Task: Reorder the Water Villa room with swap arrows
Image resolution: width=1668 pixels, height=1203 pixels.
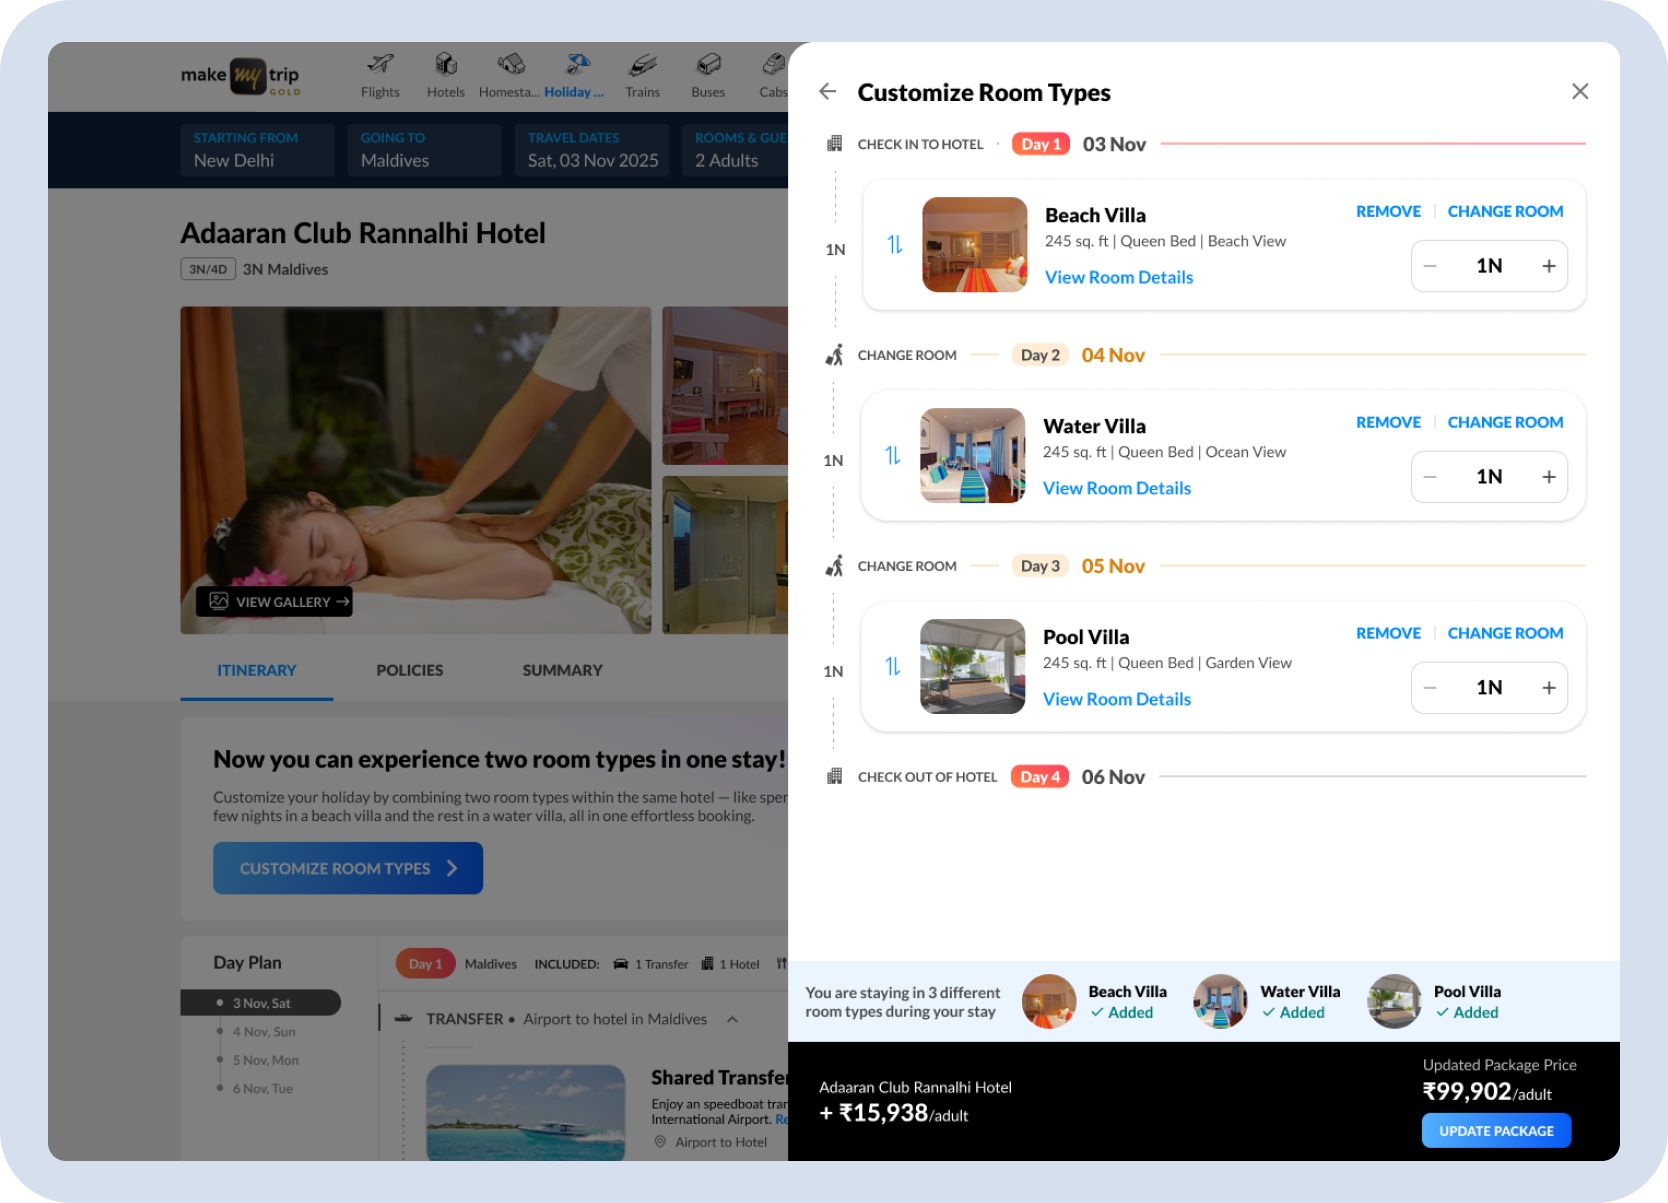Action: coord(893,456)
